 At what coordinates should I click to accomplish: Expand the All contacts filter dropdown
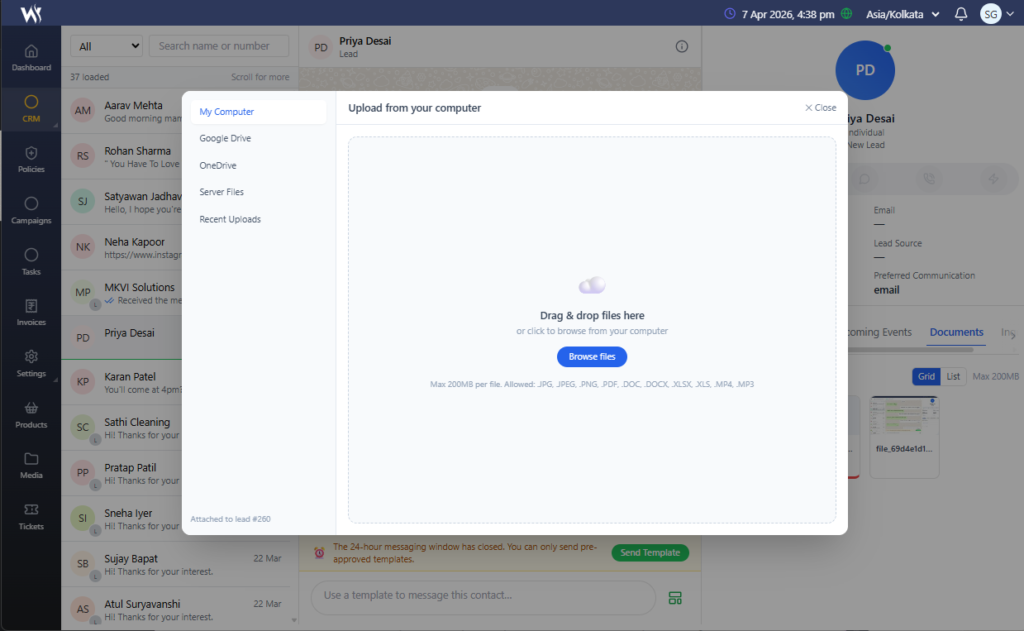pos(107,46)
